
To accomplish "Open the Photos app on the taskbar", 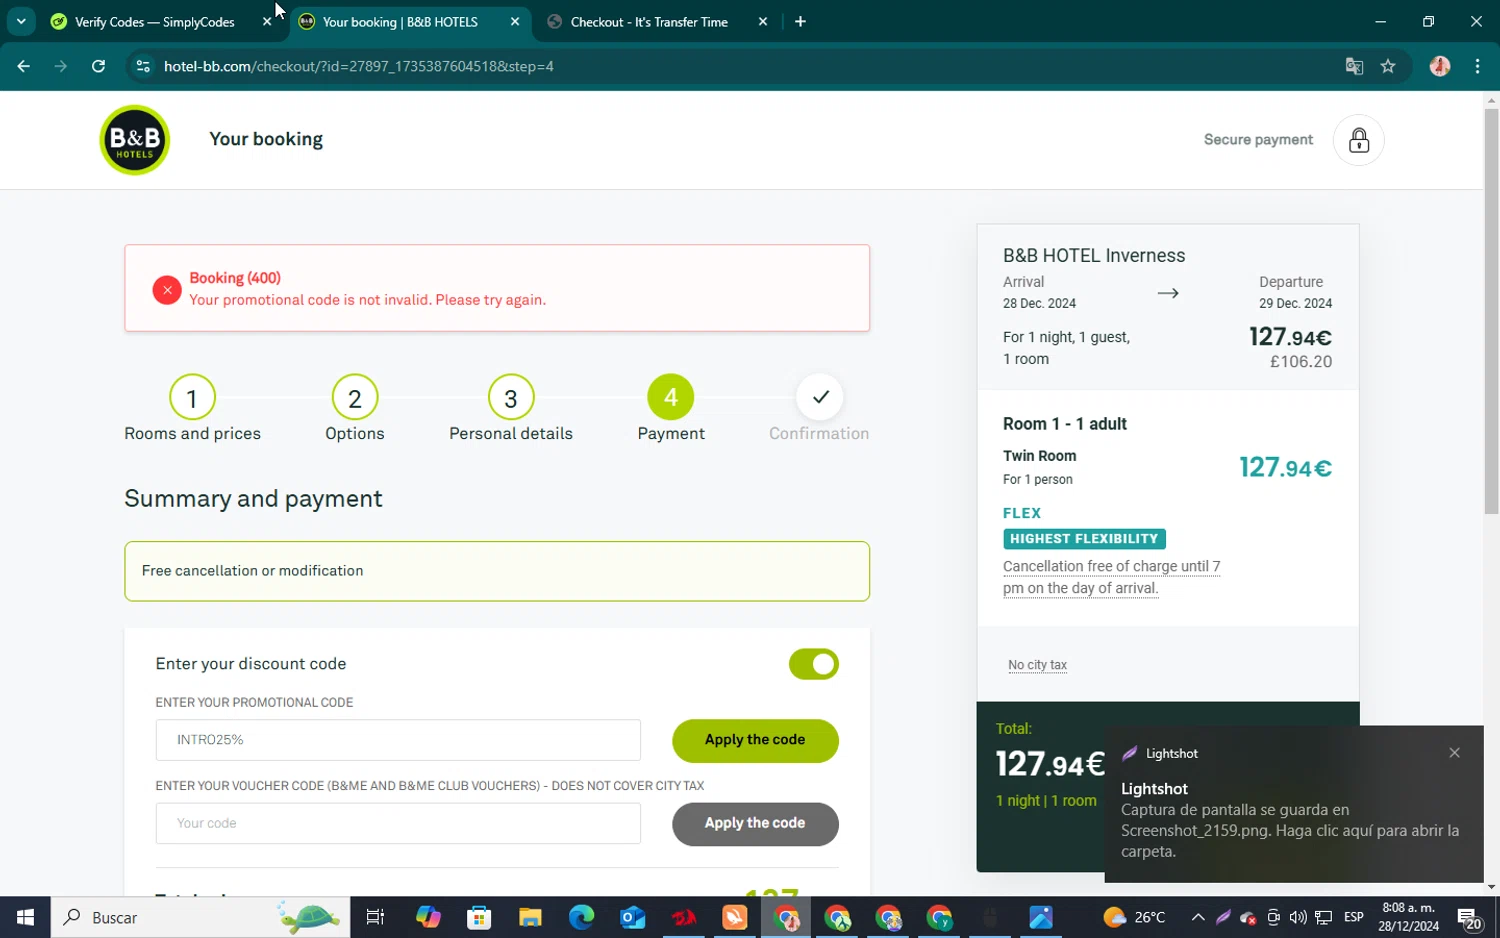I will tap(1041, 917).
